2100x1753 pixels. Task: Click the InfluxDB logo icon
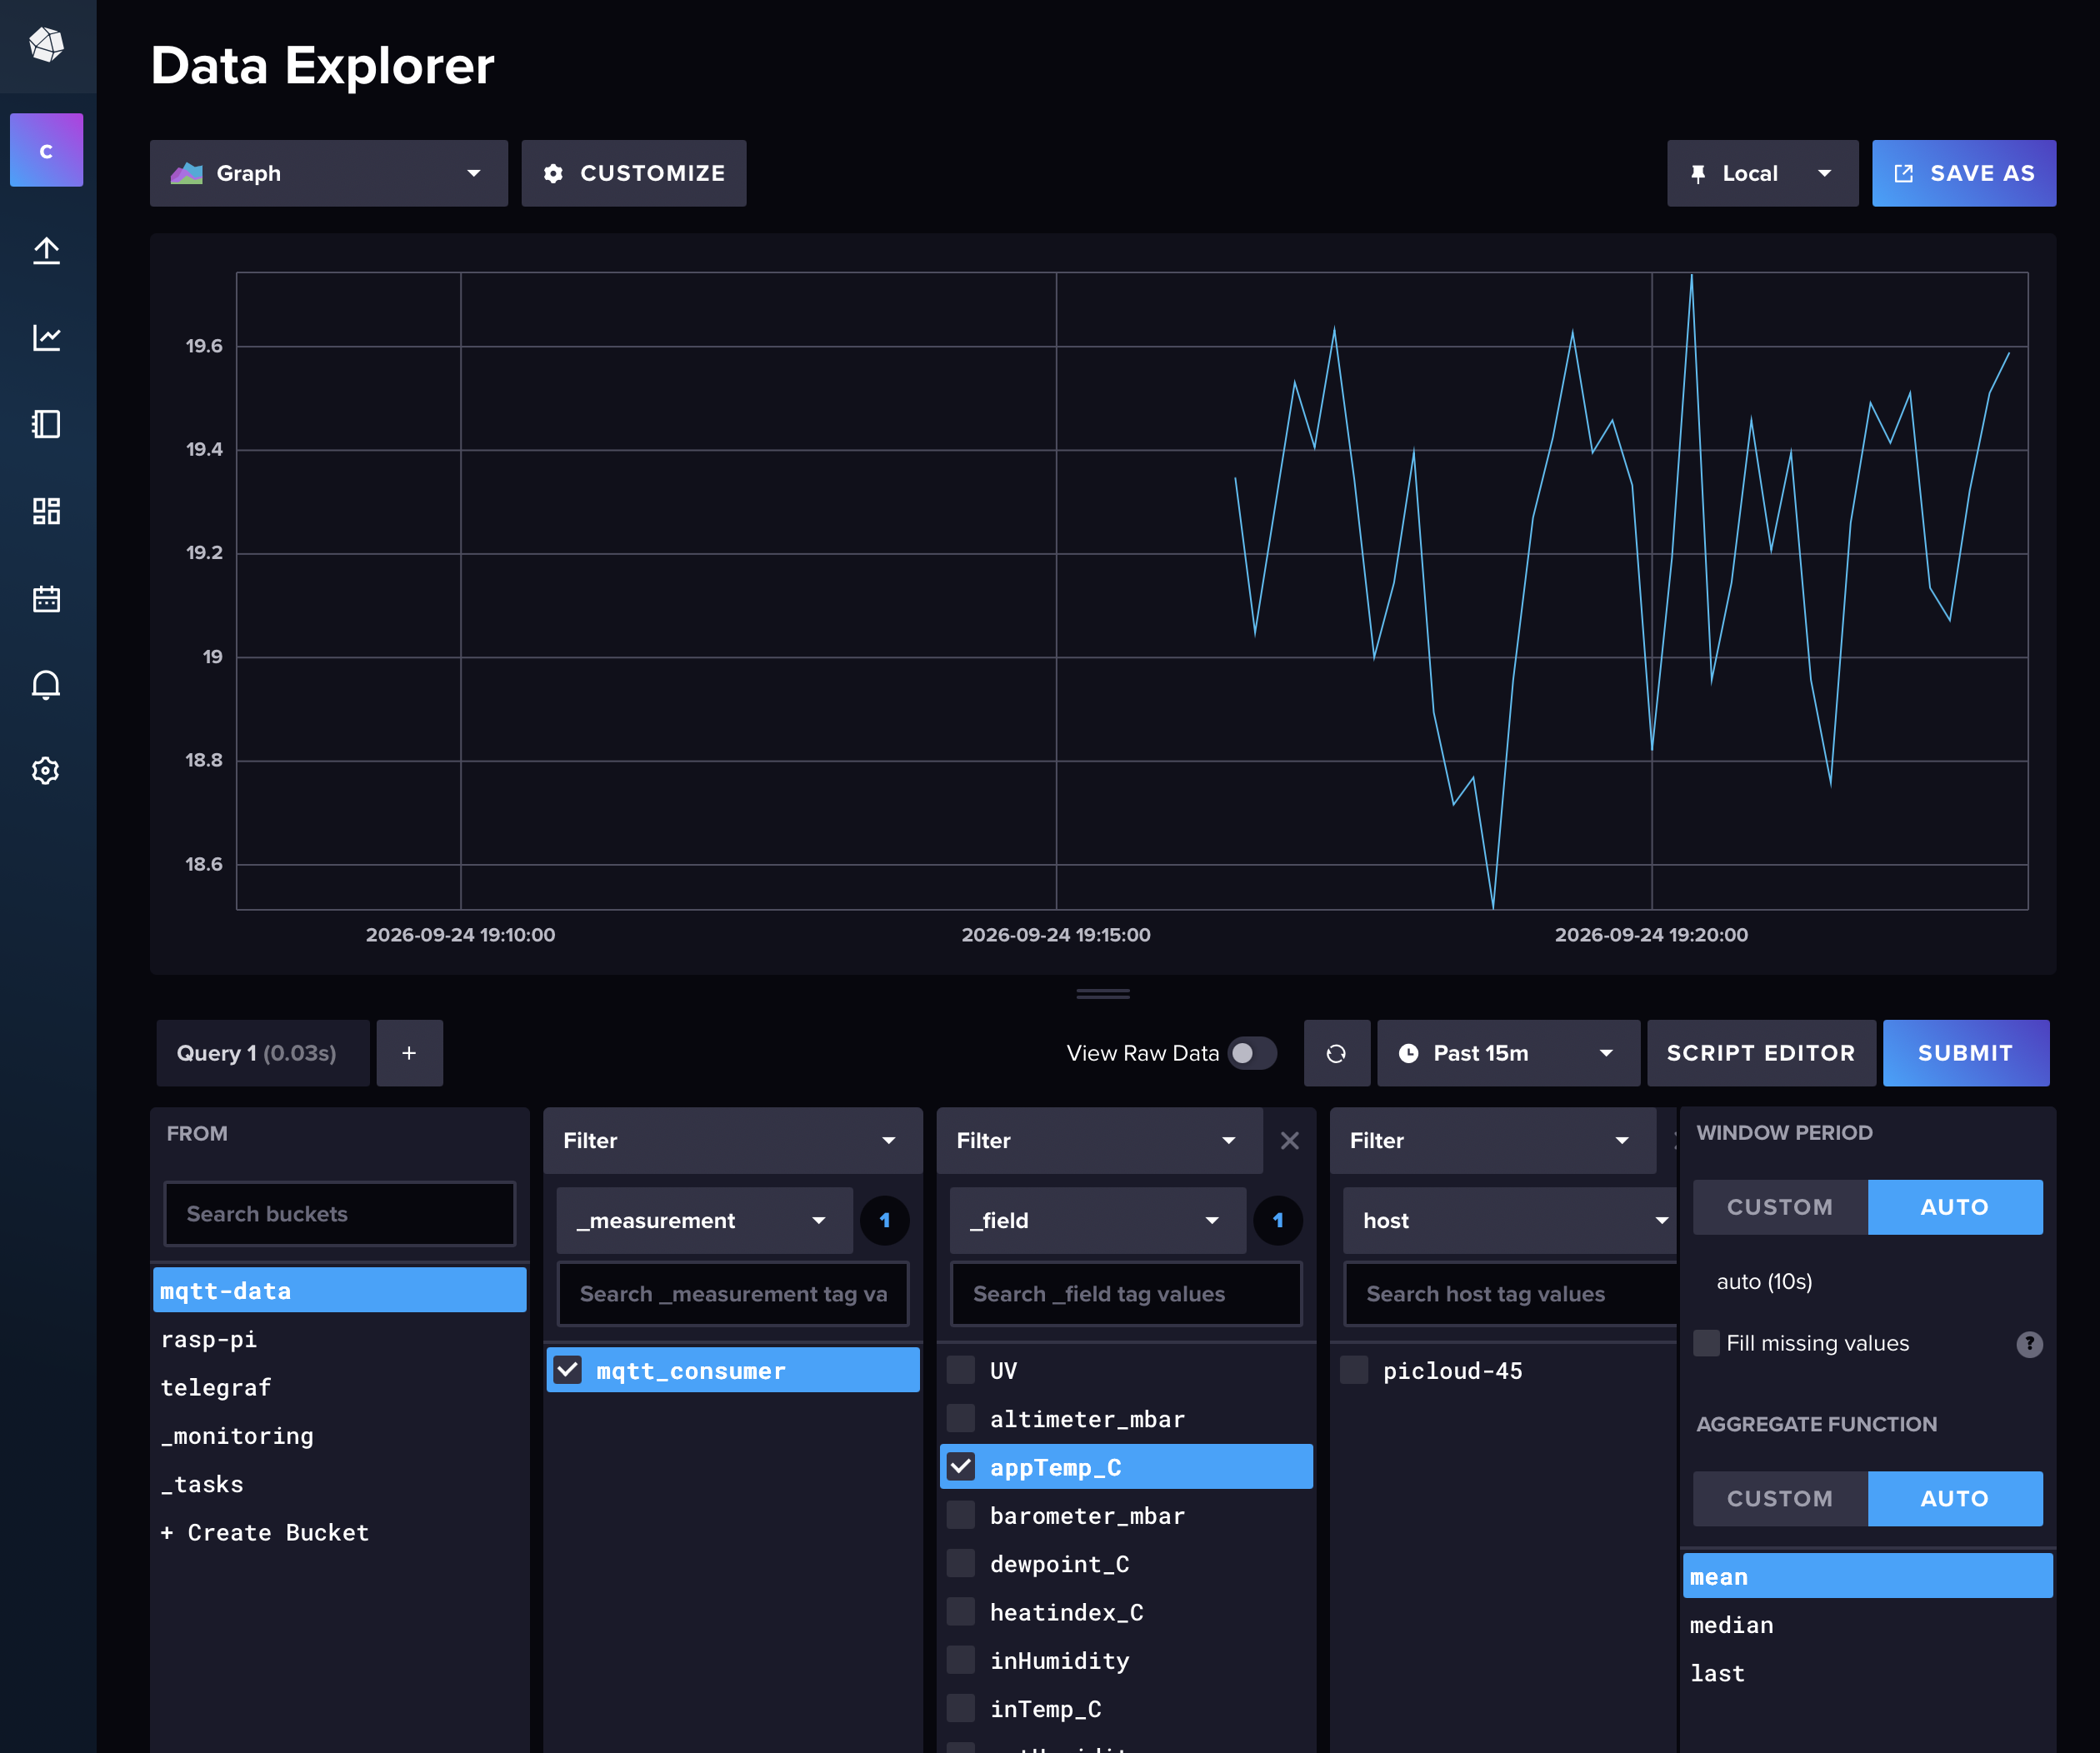coord(46,44)
